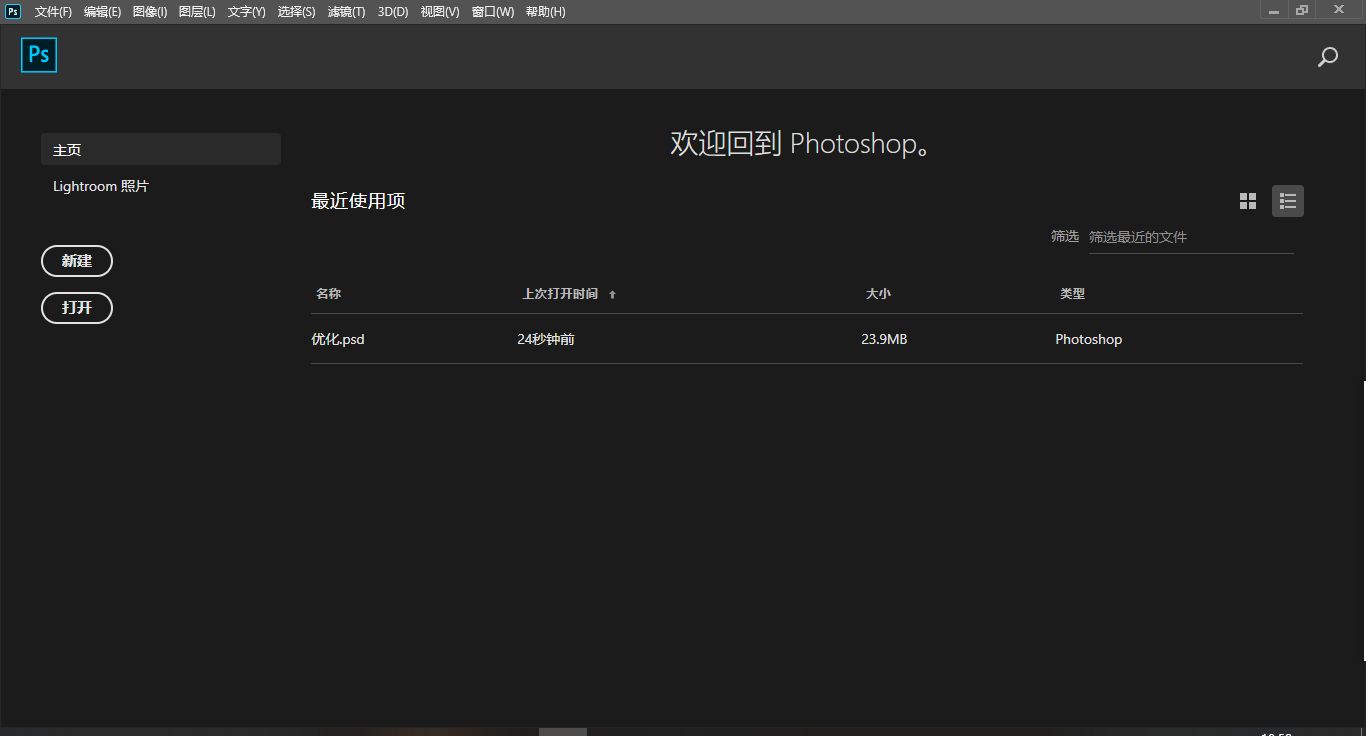Open the 窗口(W) menu
The width and height of the screenshot is (1366, 736).
pos(492,12)
